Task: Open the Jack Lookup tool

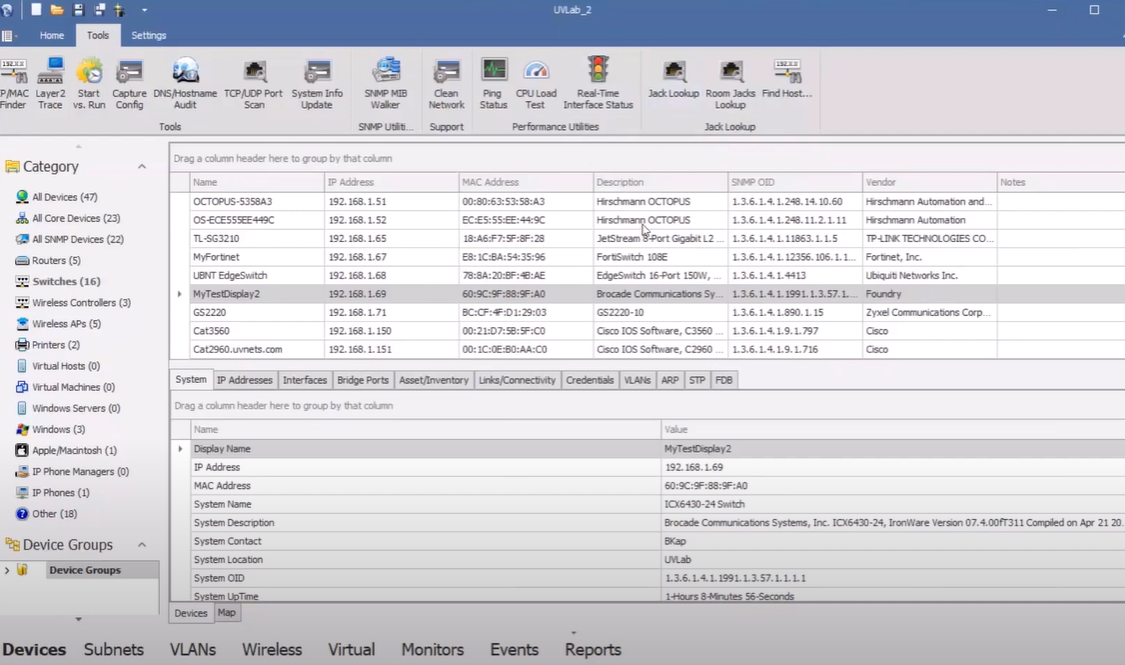Action: 673,79
